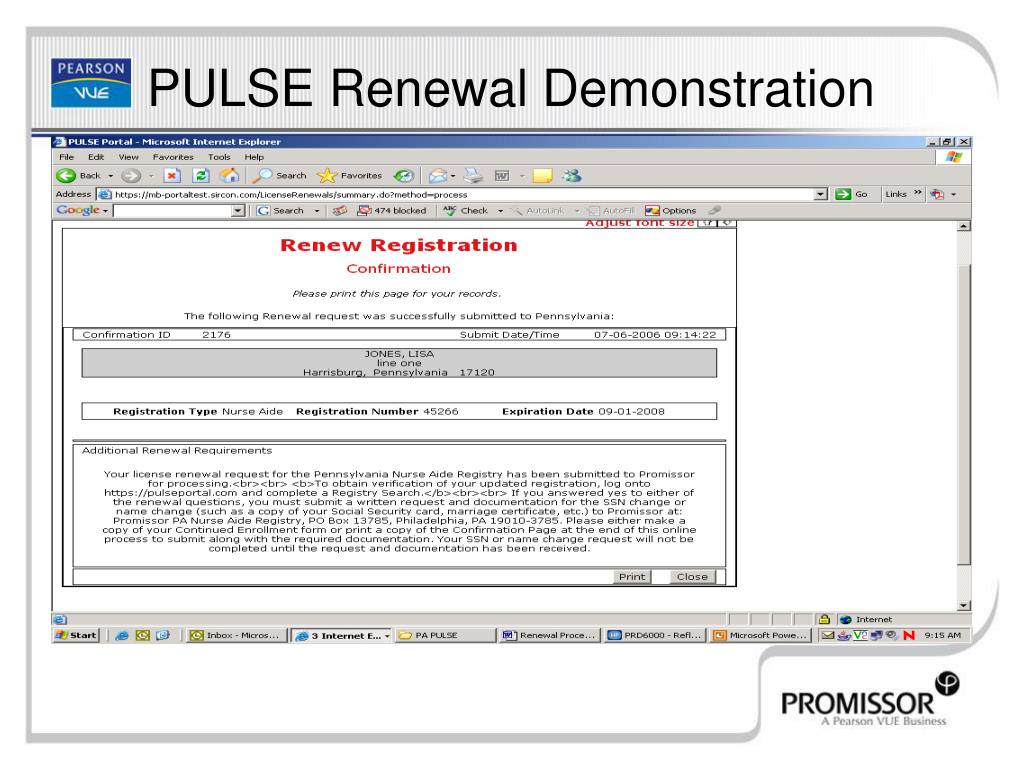
Task: Open the Google Search button dropdown arrow
Action: click(317, 211)
